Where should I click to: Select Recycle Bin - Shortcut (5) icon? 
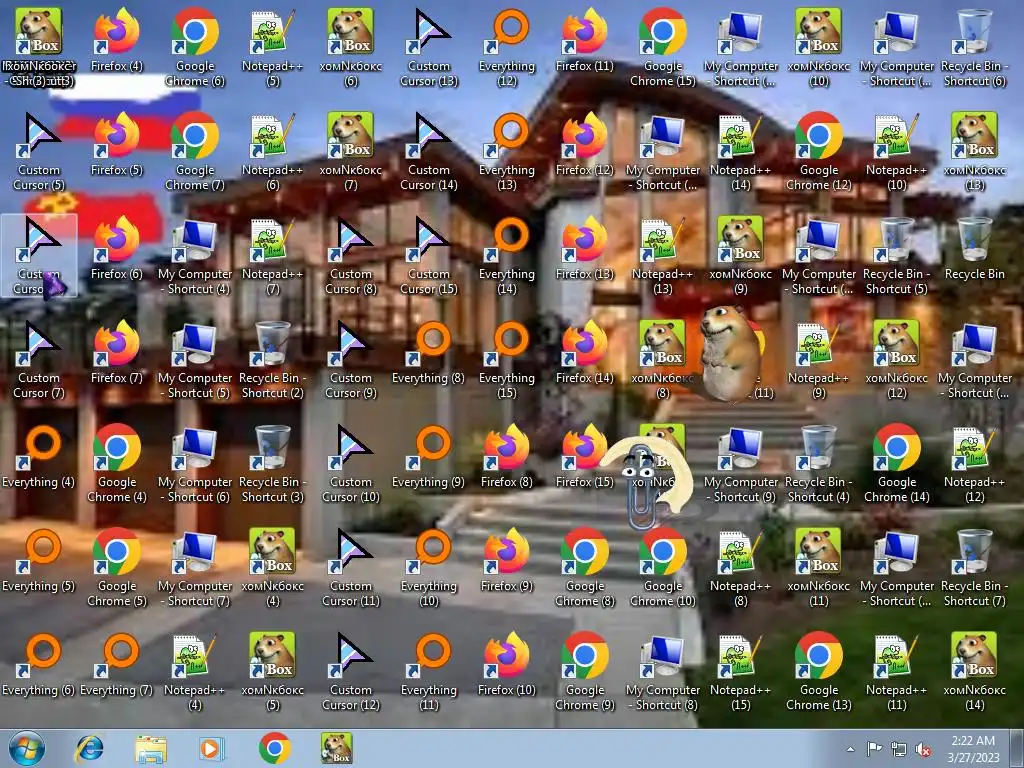point(897,255)
